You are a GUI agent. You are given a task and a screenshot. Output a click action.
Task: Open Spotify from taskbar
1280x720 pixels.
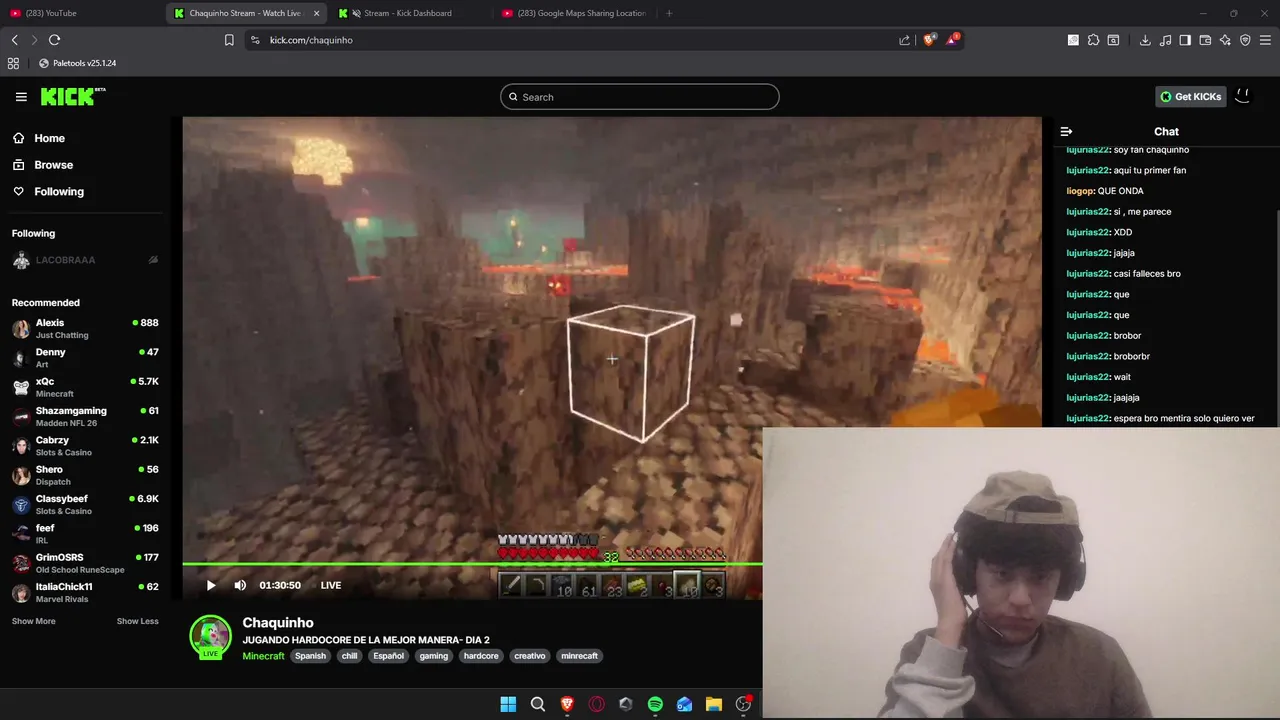(655, 704)
